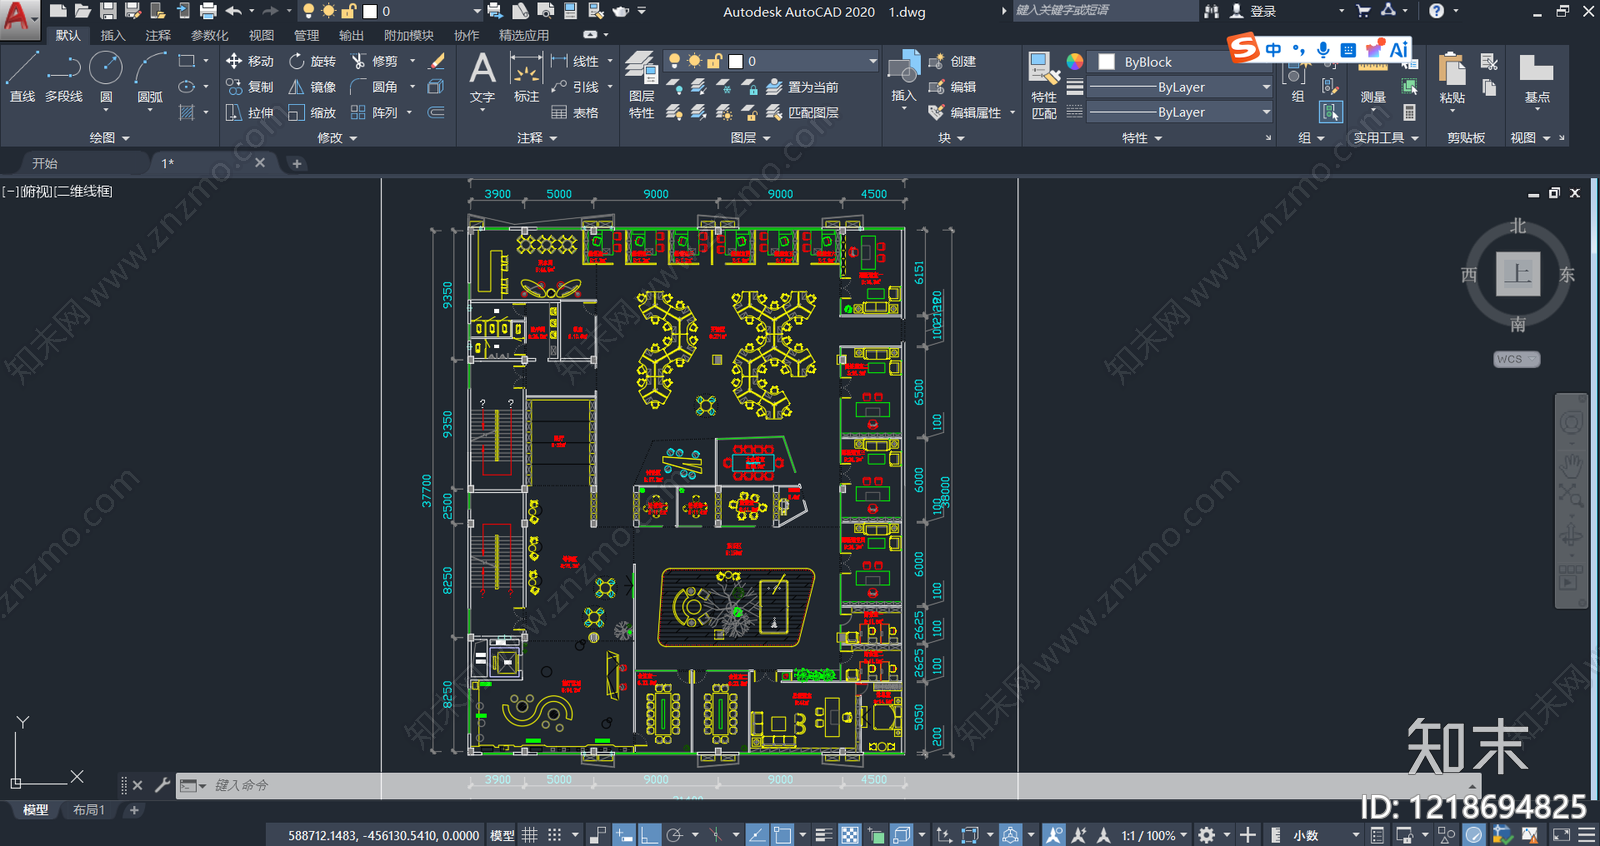Screen dimensions: 1600x846
Task: Toggle the 模型 model space status button
Action: click(x=502, y=835)
